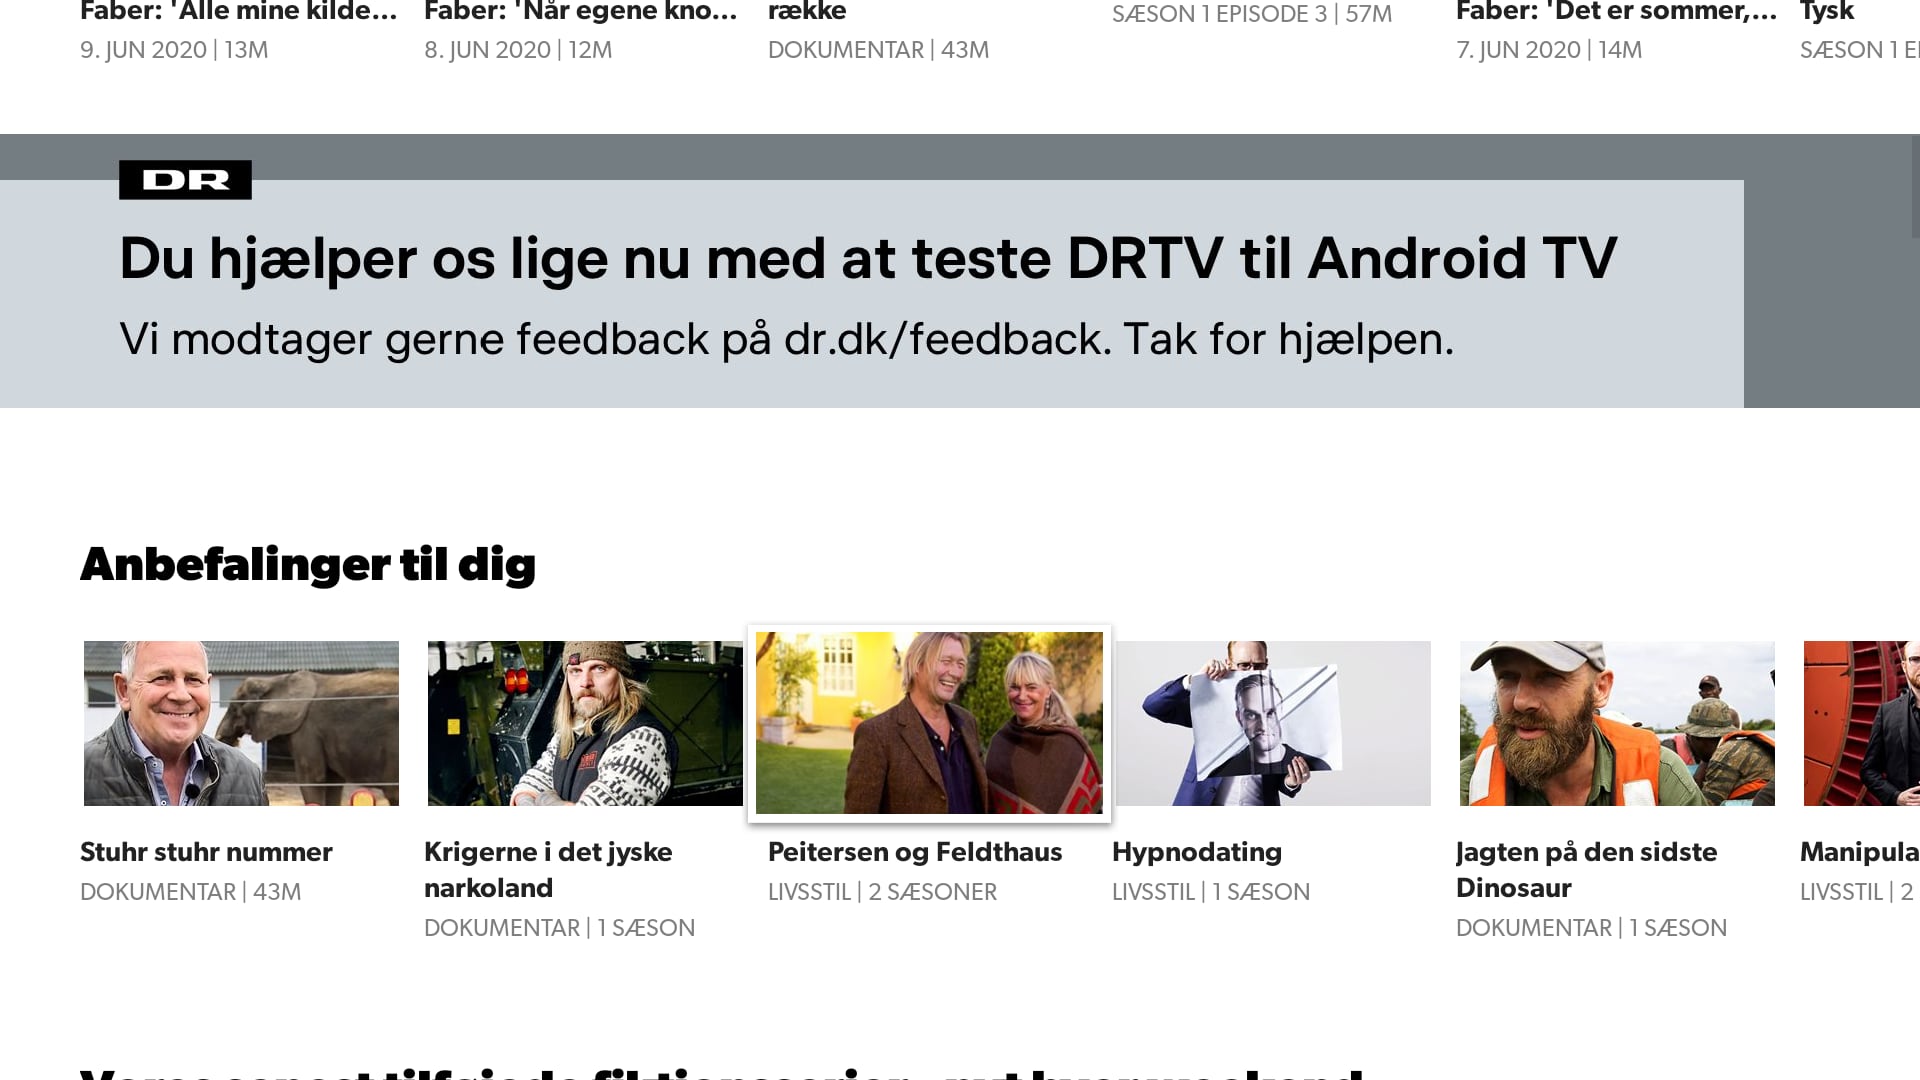This screenshot has height=1080, width=1920.
Task: Click Jagten på den sidste Dinosaur title
Action: (x=1586, y=870)
